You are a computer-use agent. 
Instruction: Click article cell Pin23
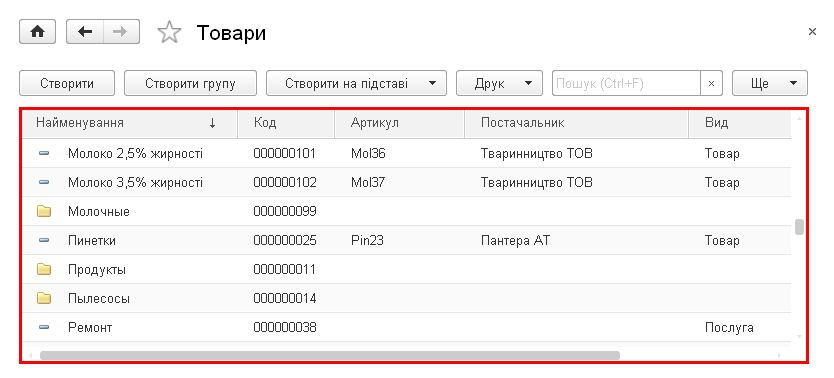pos(367,240)
